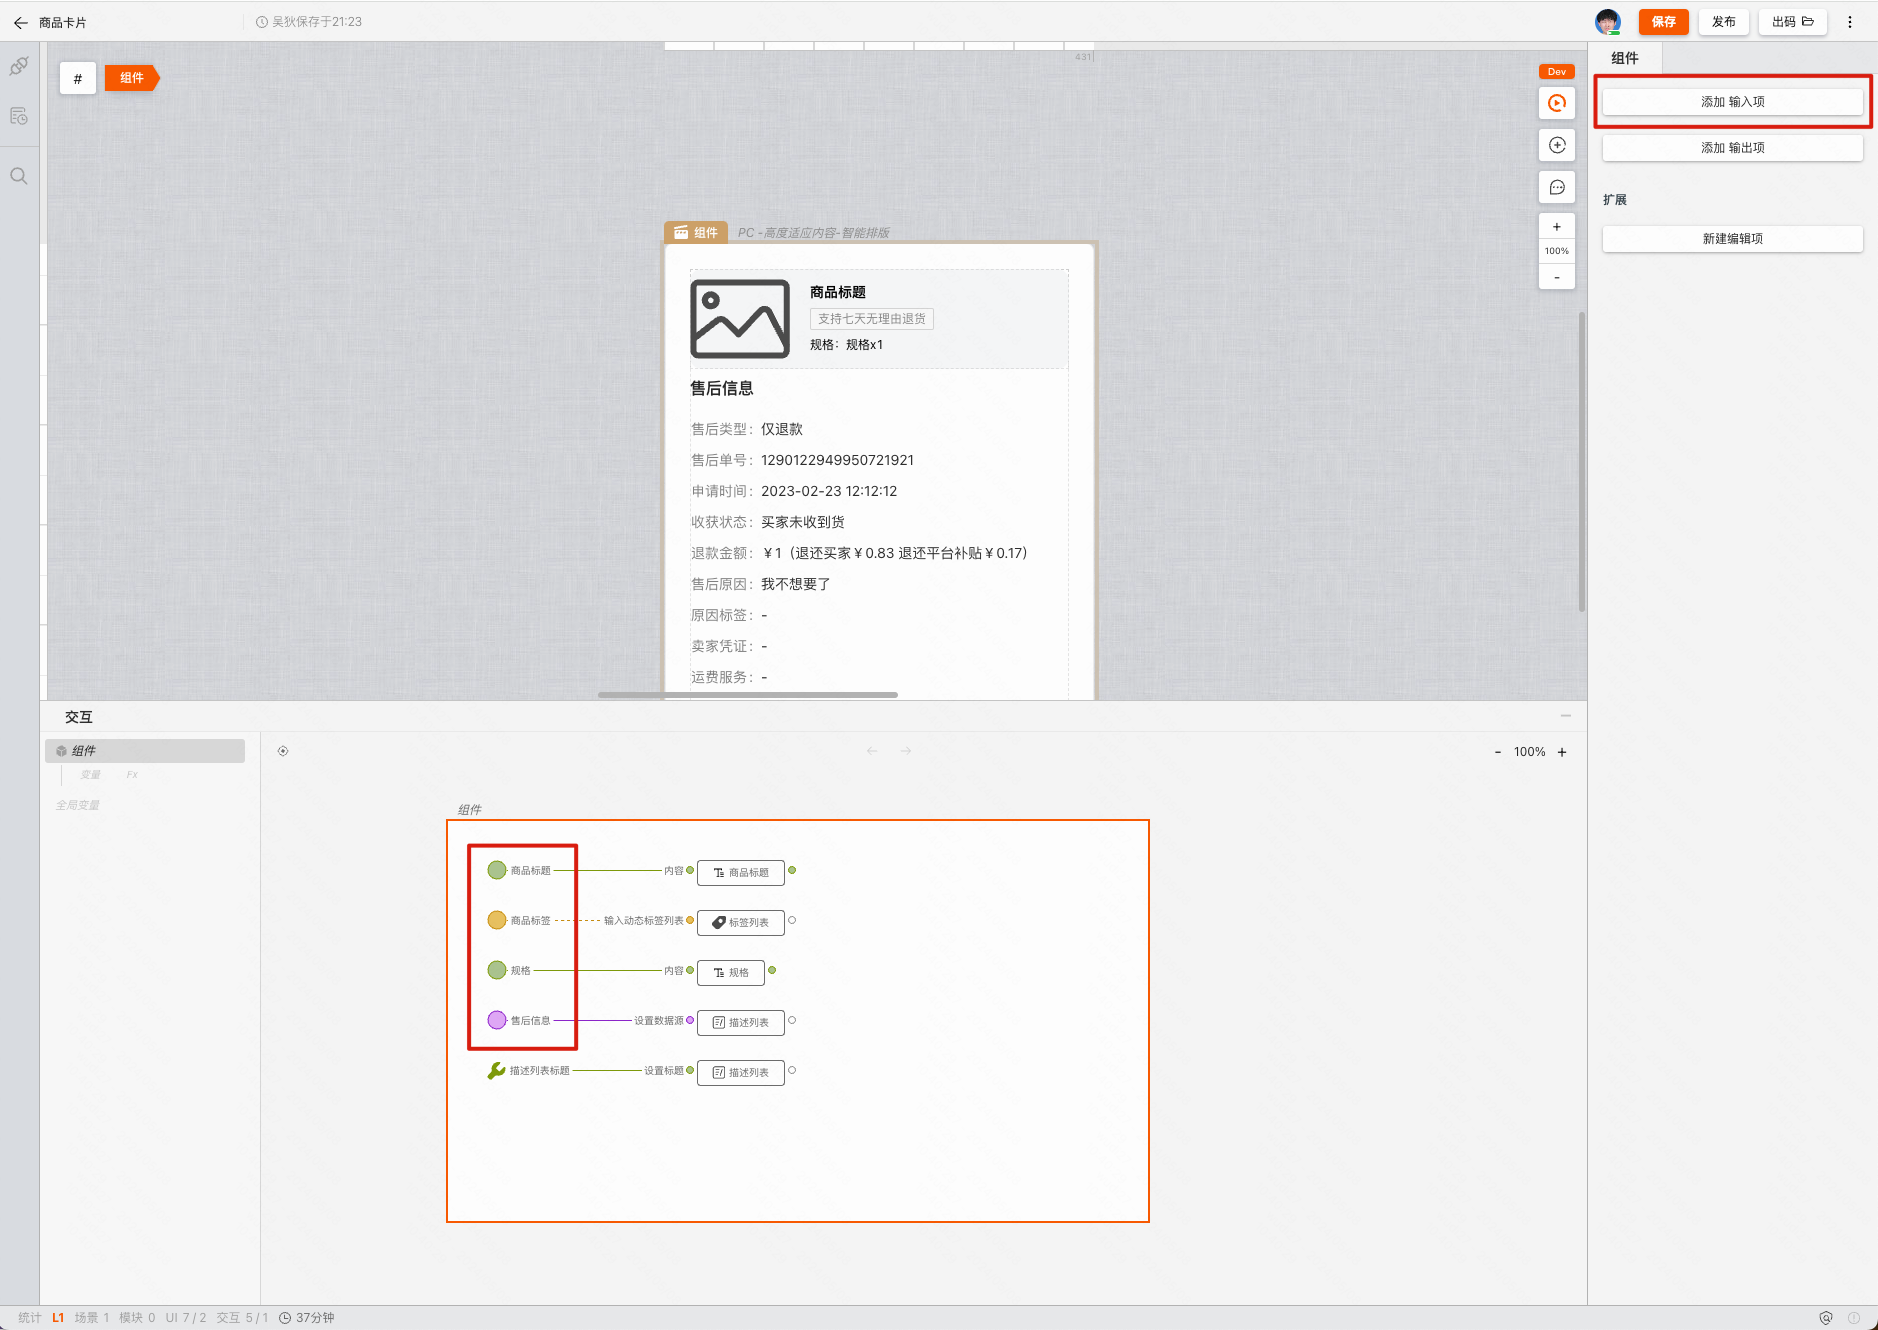Open the three-dot more options menu
Viewport: 1878px width, 1330px height.
coord(1850,22)
